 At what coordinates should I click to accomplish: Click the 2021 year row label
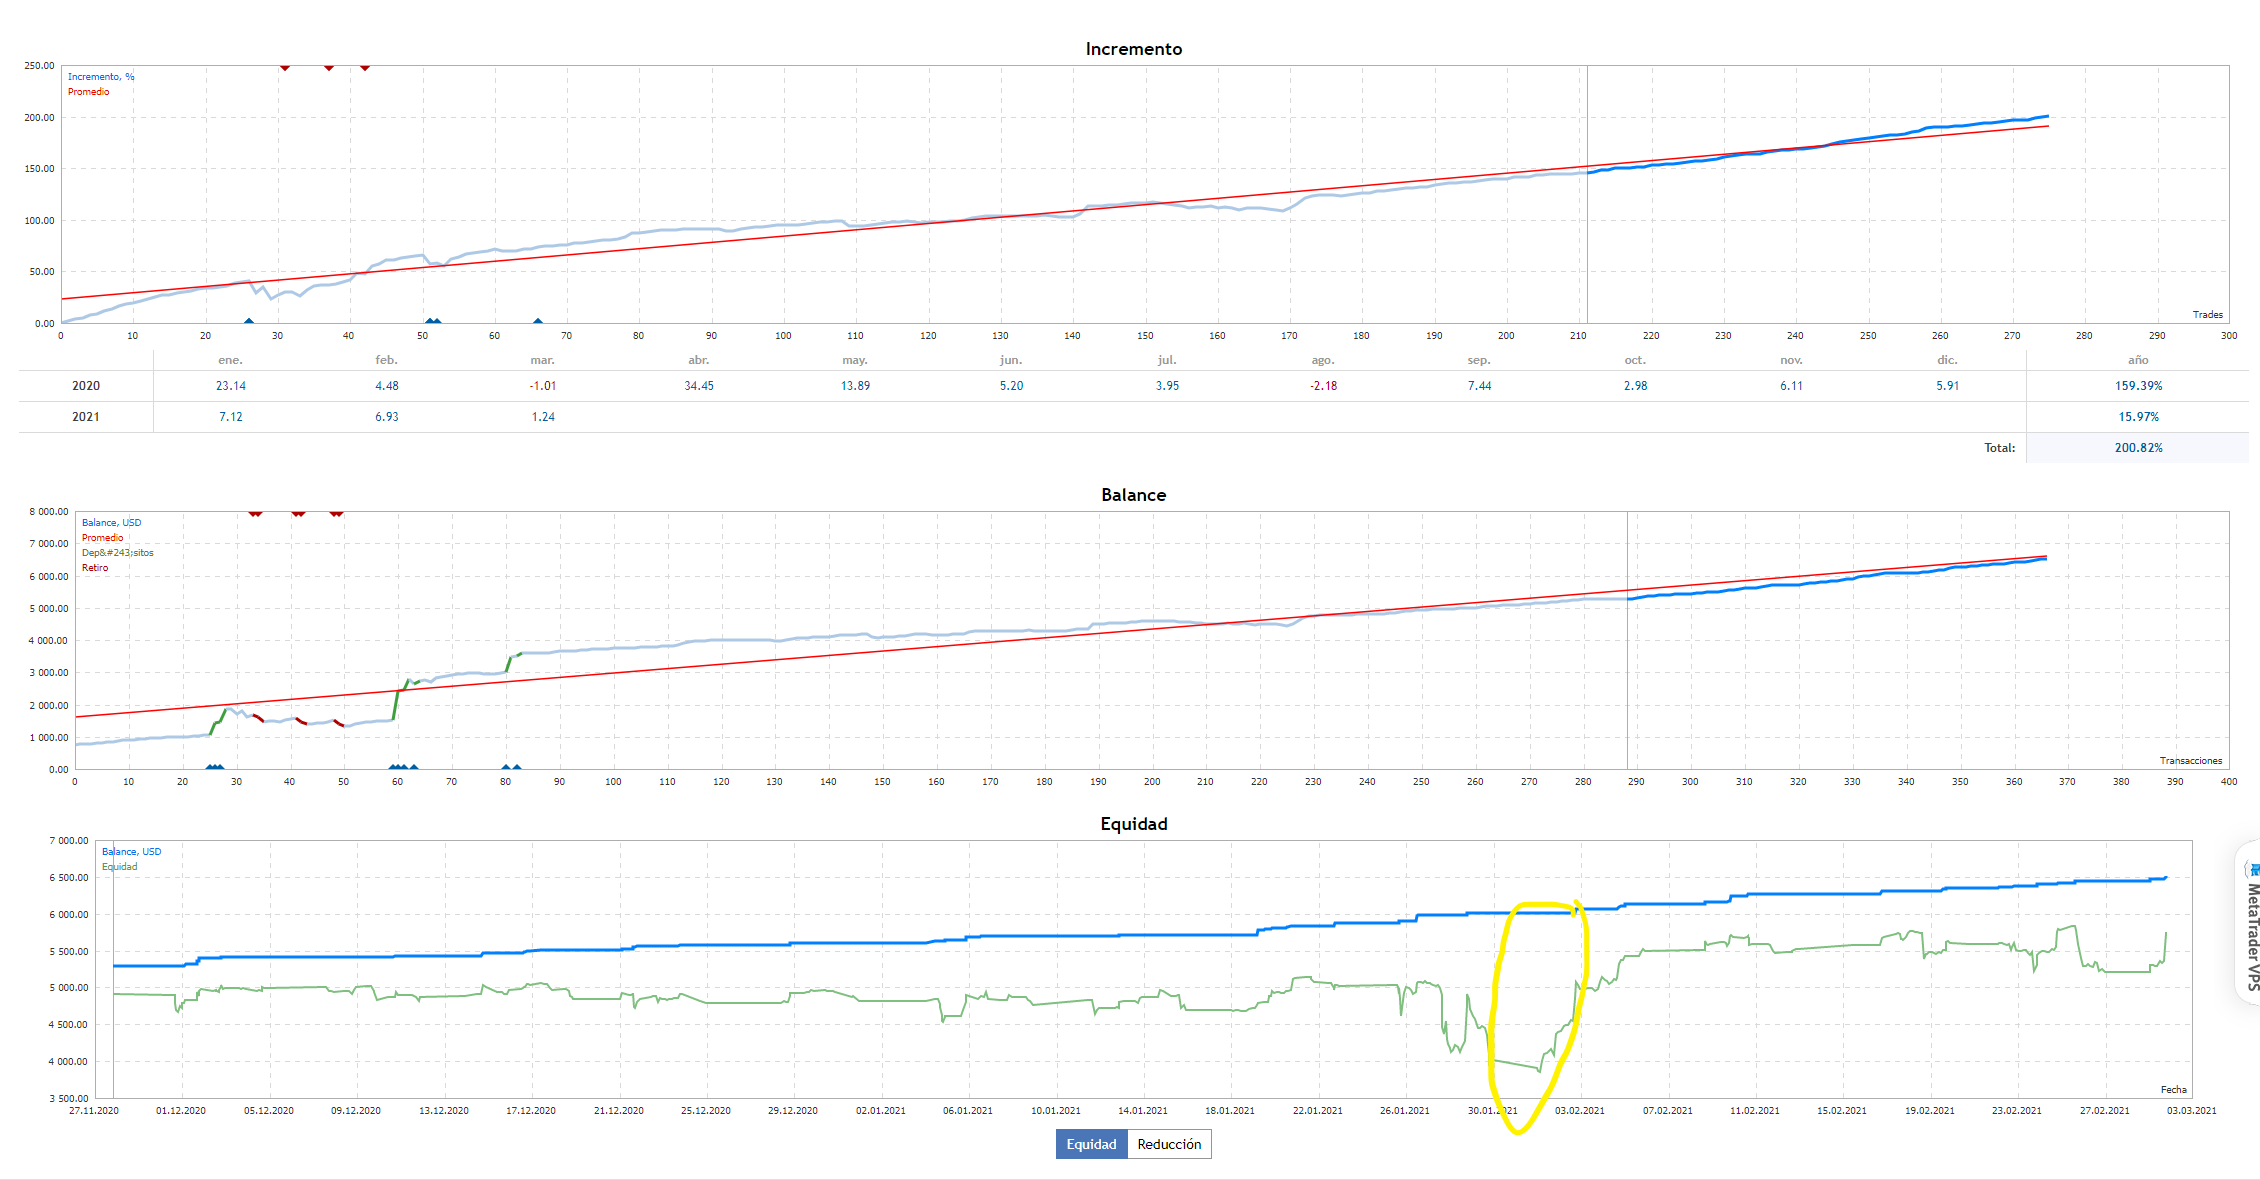pyautogui.click(x=86, y=417)
